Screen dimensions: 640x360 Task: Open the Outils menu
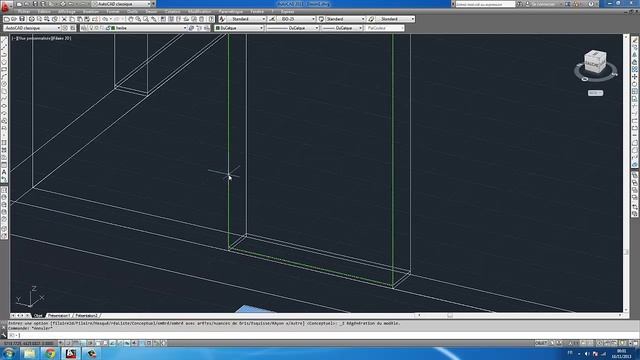point(132,12)
